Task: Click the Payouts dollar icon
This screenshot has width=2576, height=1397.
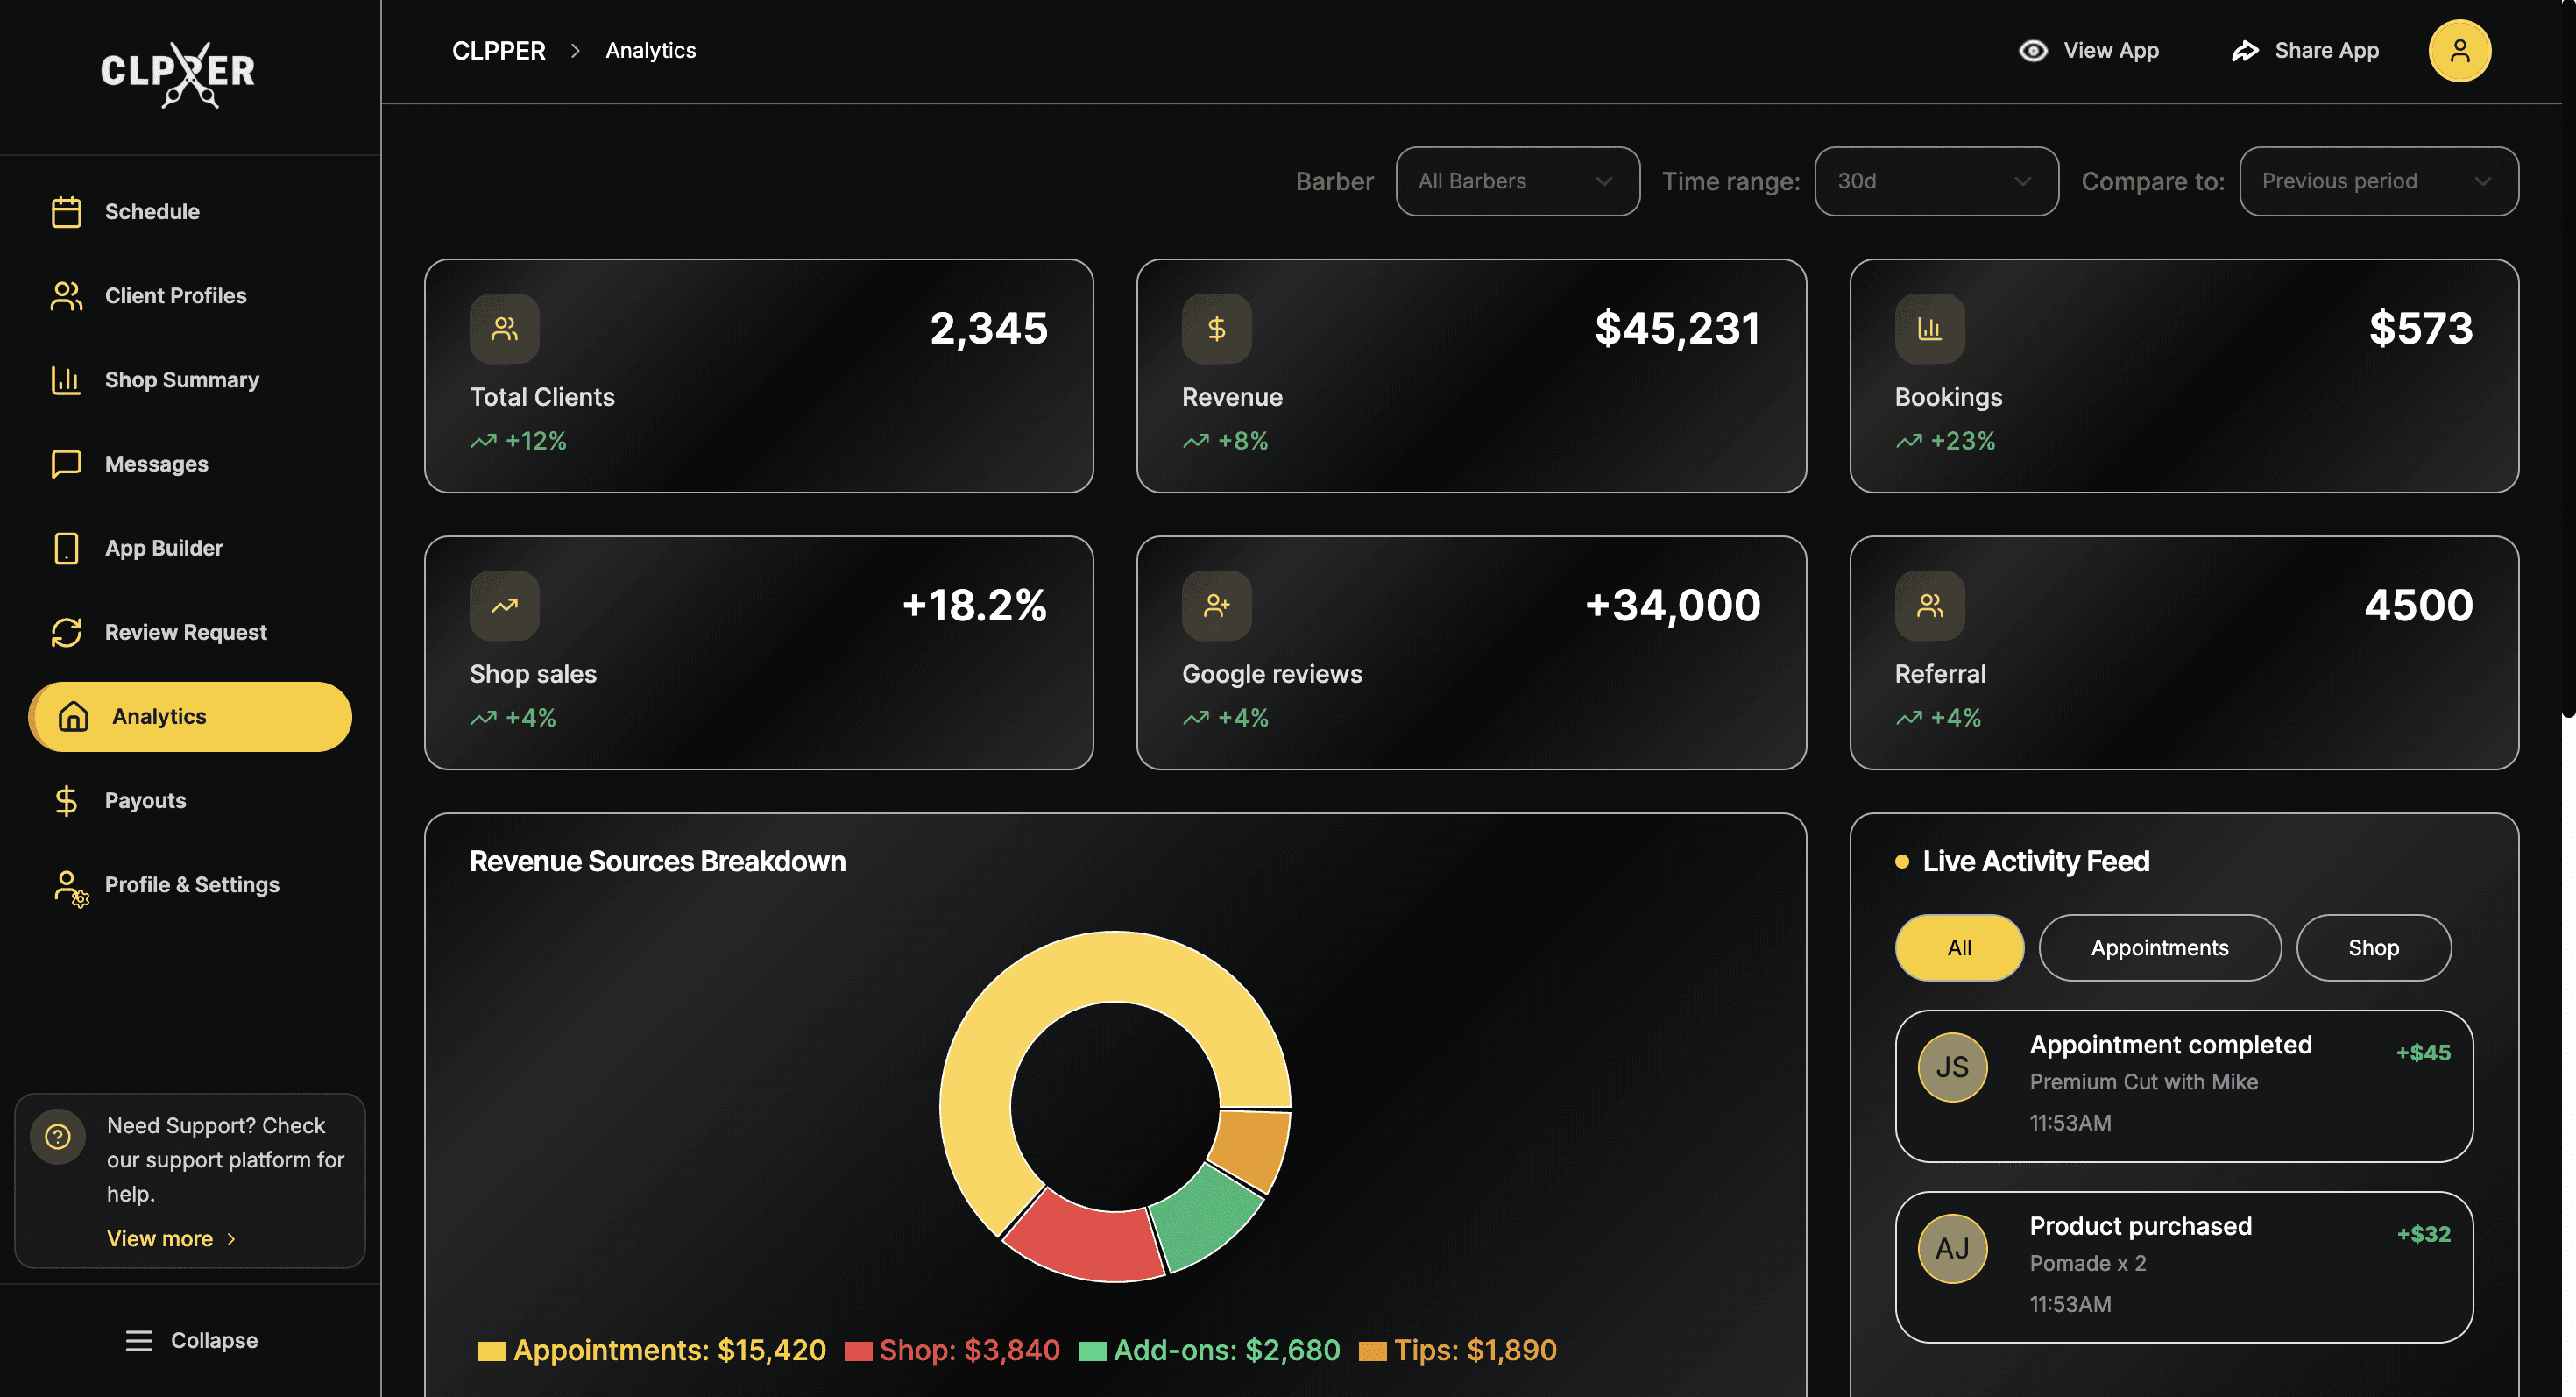Action: (x=66, y=801)
